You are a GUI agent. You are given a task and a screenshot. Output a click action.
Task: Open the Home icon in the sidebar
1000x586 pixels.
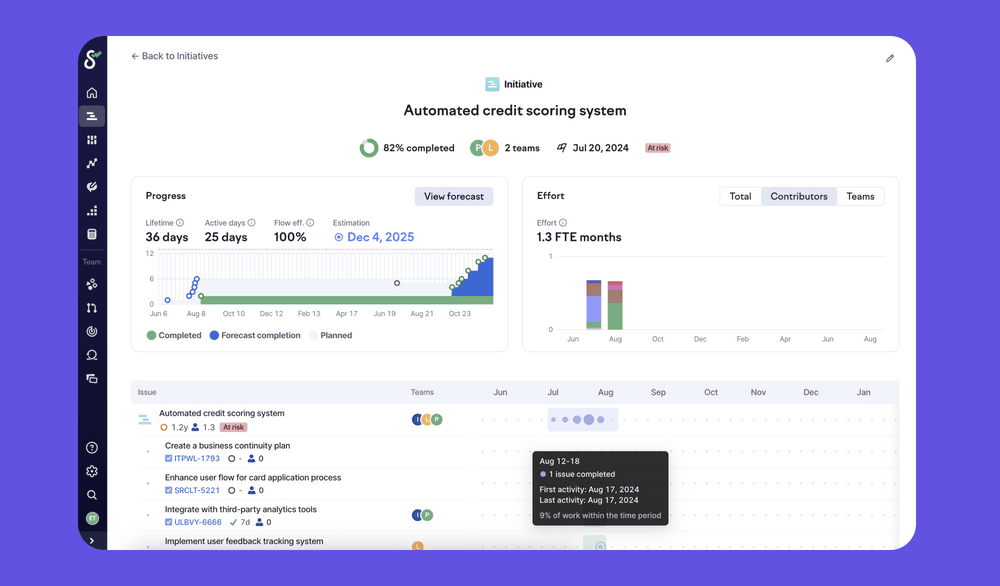pyautogui.click(x=91, y=91)
